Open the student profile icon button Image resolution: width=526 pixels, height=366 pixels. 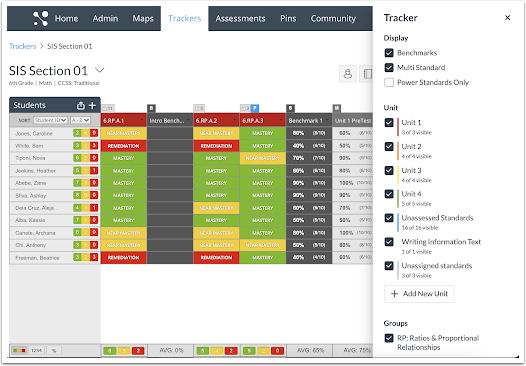(348, 73)
